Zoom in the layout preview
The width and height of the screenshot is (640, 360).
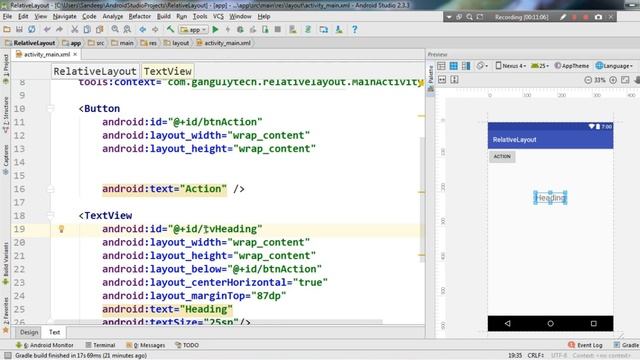613,80
